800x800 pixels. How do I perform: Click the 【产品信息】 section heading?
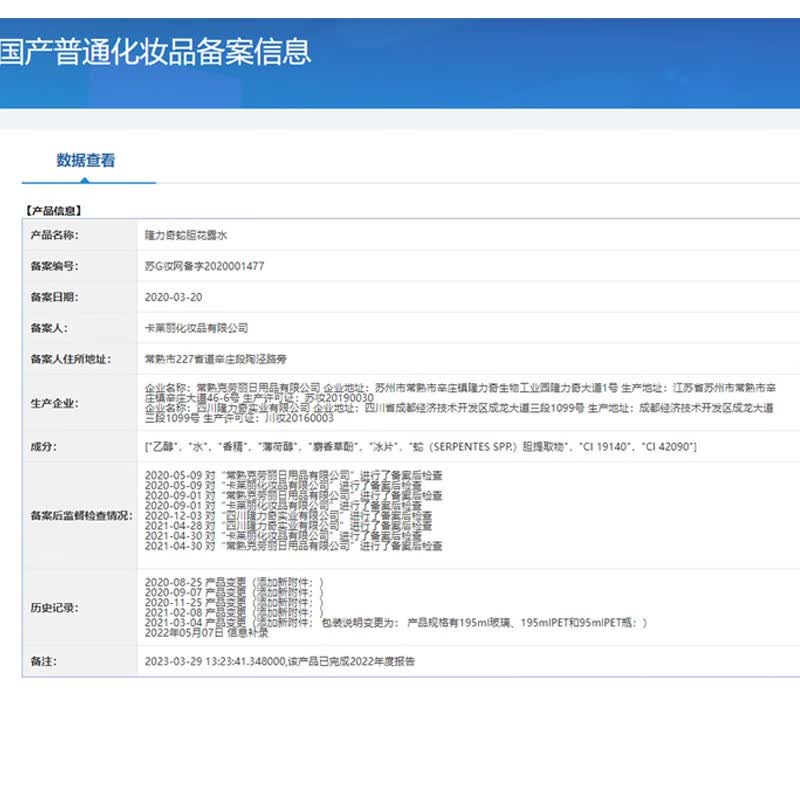pos(54,211)
